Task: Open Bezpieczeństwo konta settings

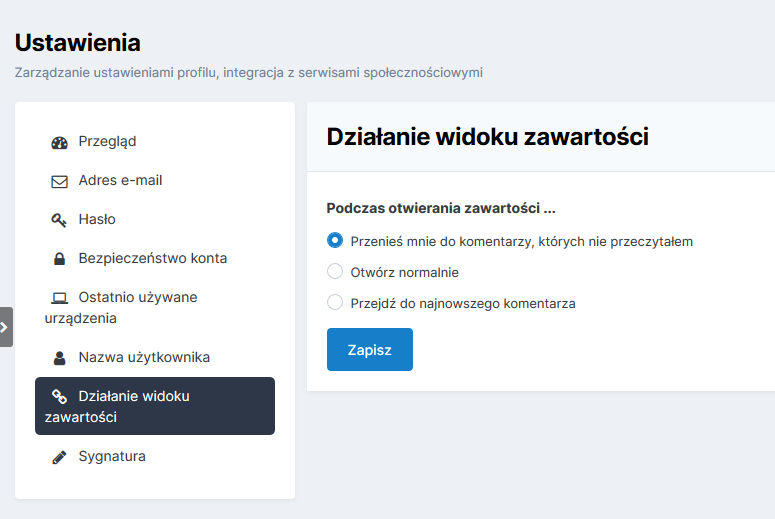Action: (x=152, y=259)
